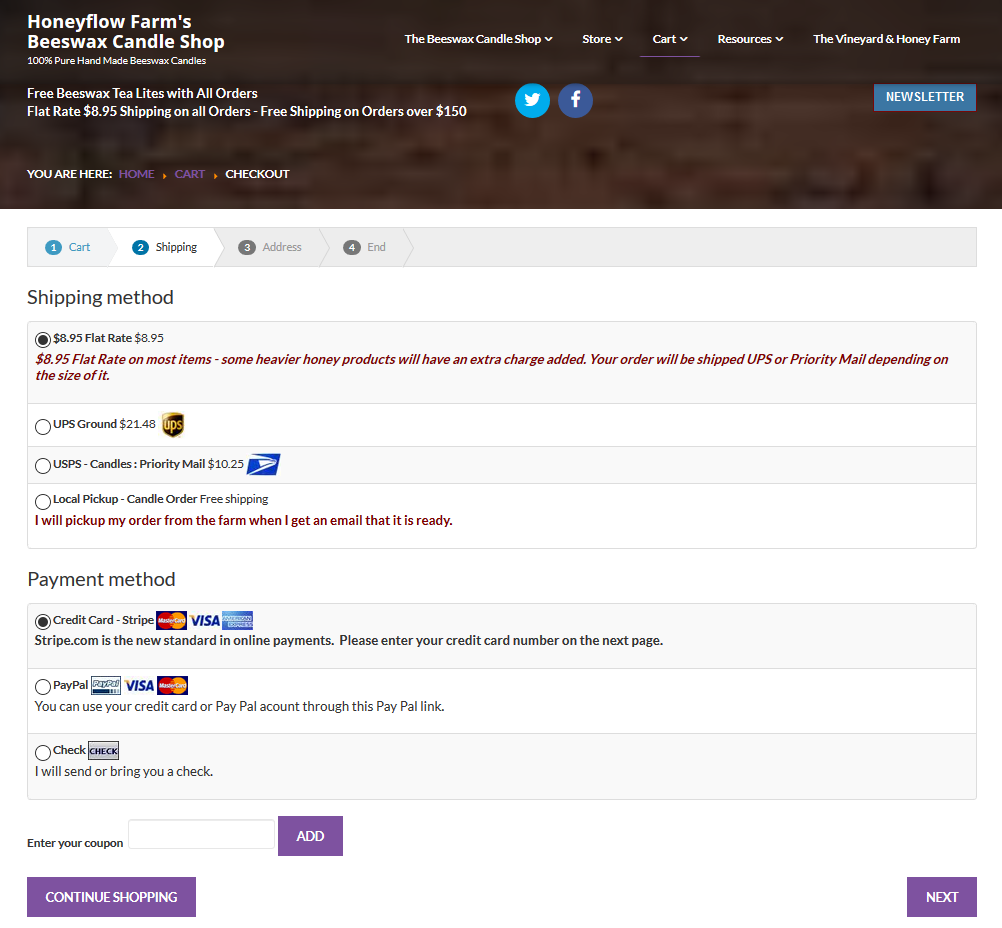This screenshot has height=928, width=1002.
Task: Click the PayPal logo icon
Action: click(105, 686)
